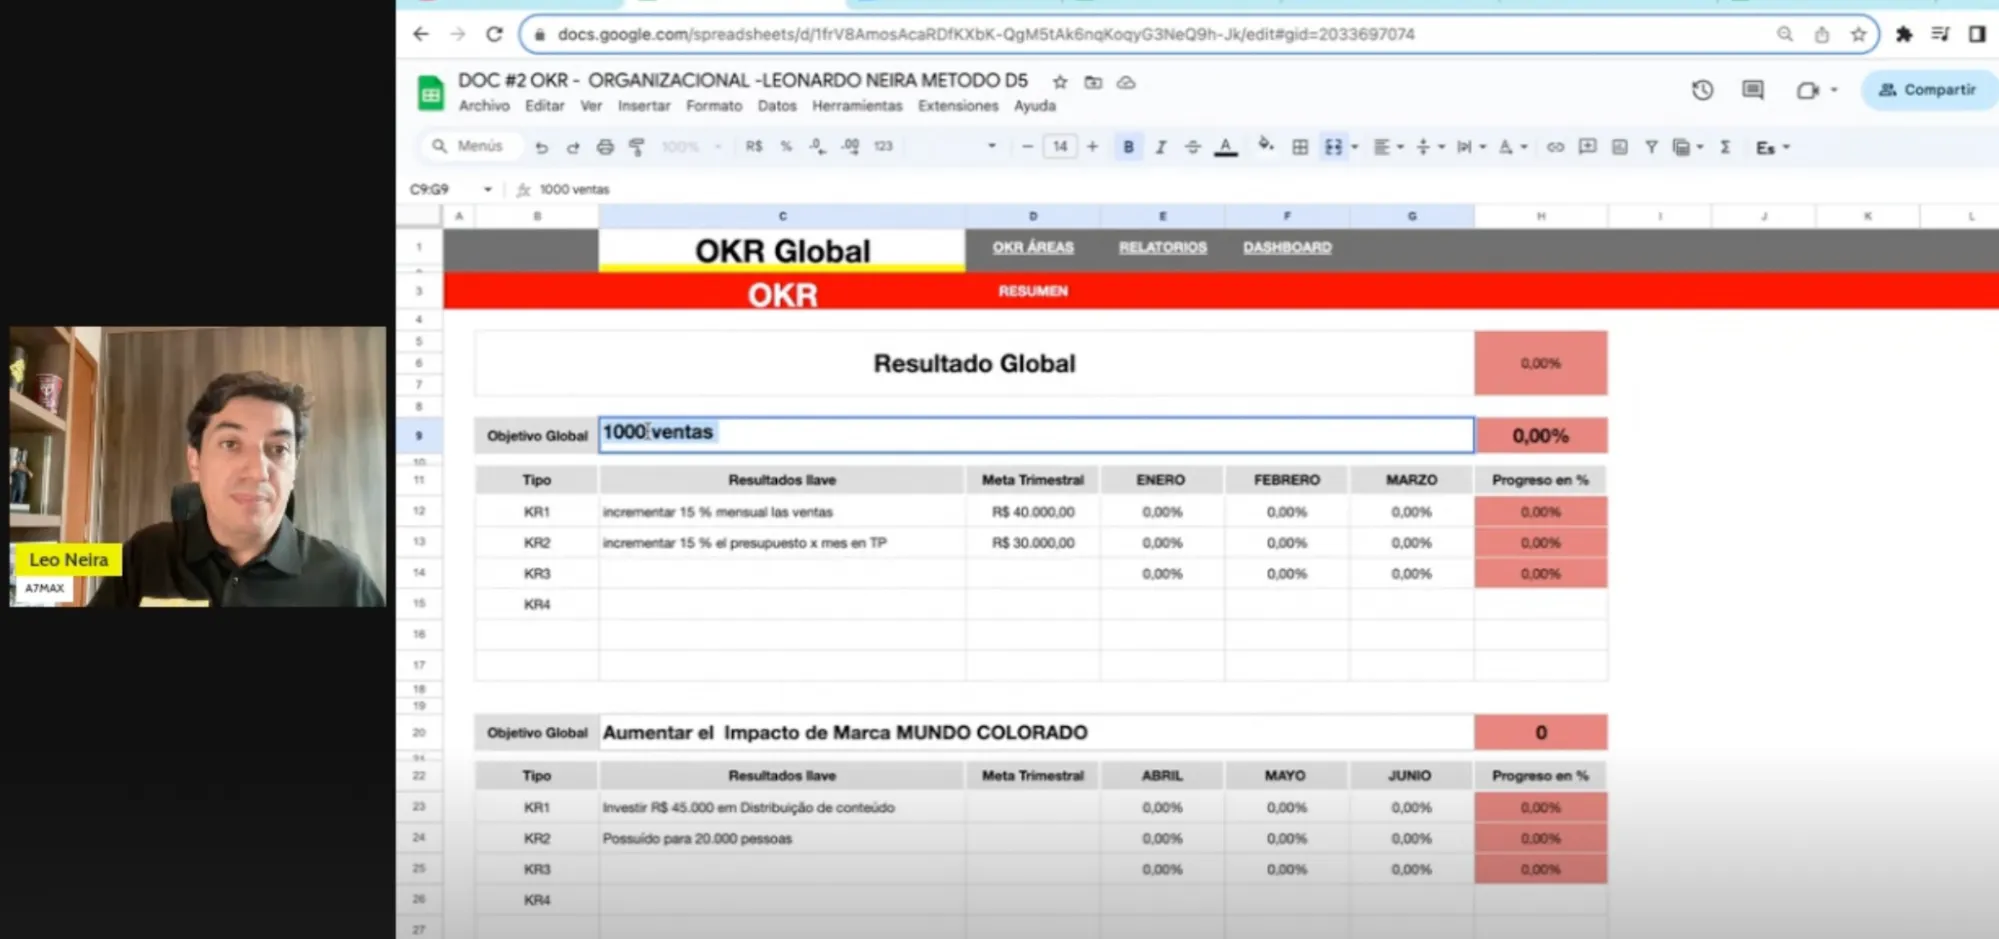
Task: Click the print icon in toolbar
Action: coord(605,147)
